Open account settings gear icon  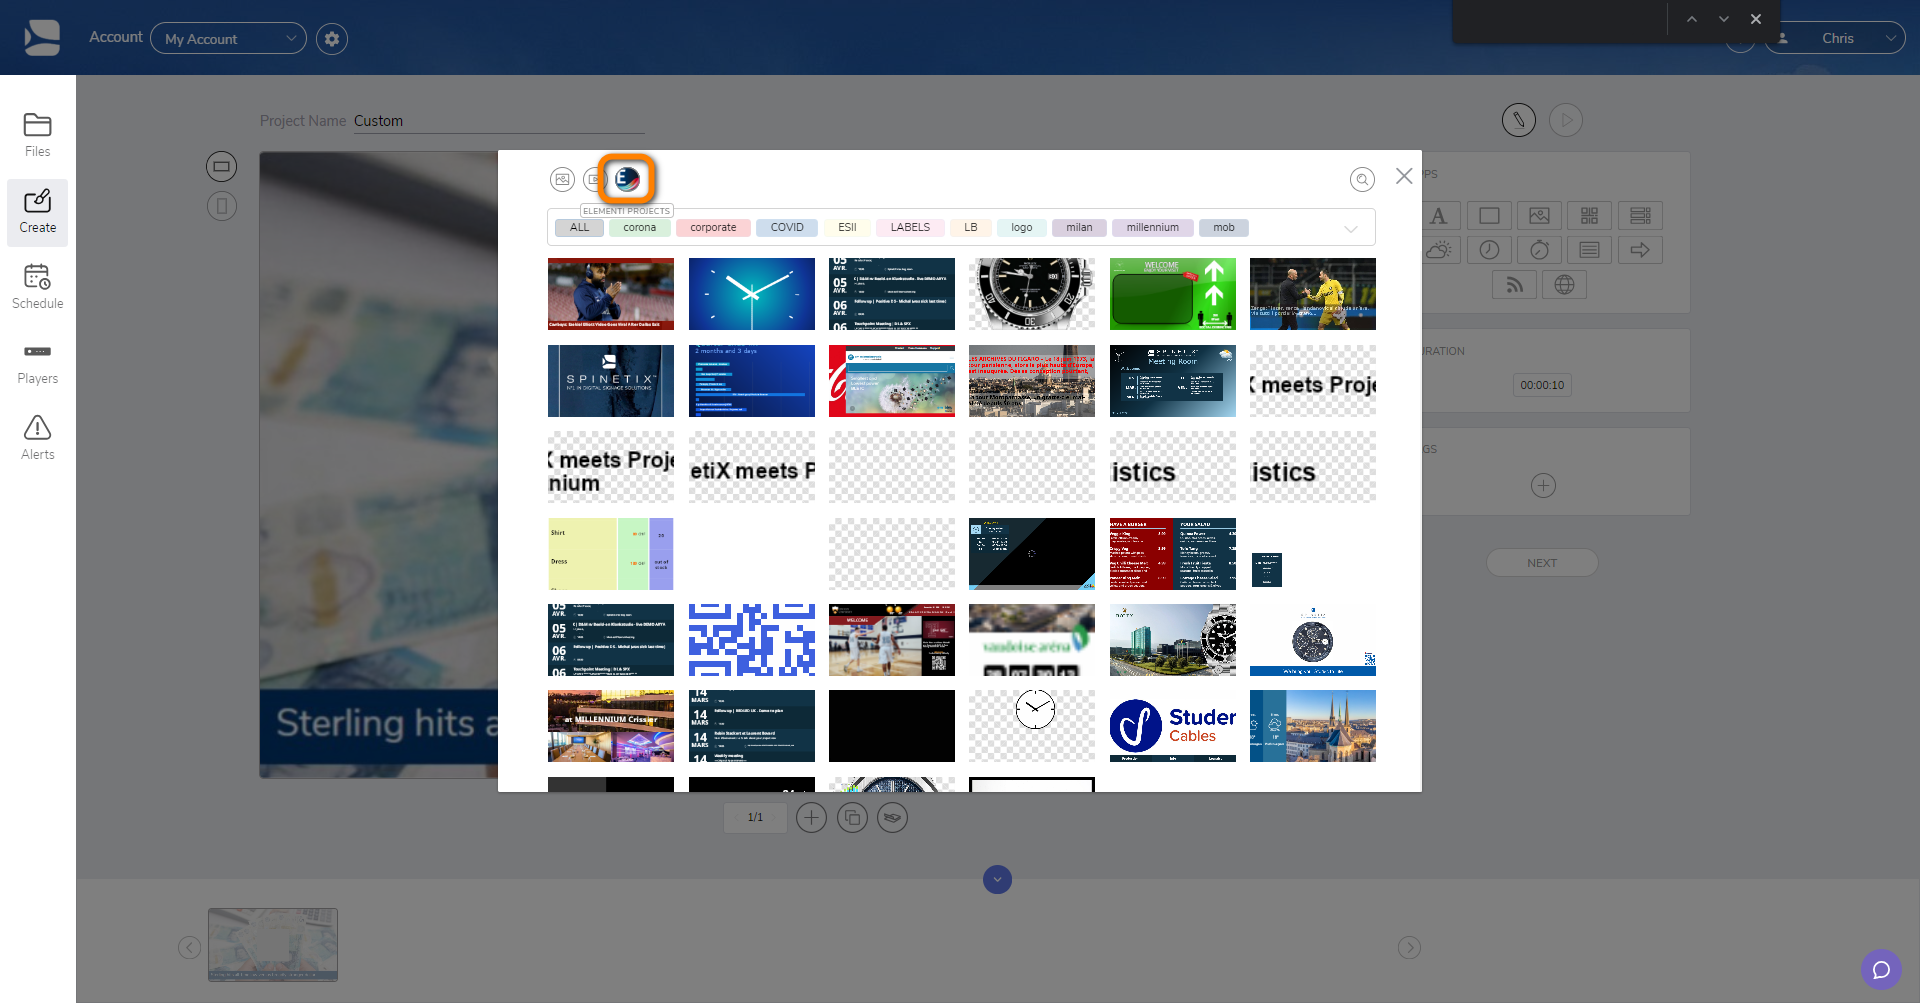[x=332, y=39]
